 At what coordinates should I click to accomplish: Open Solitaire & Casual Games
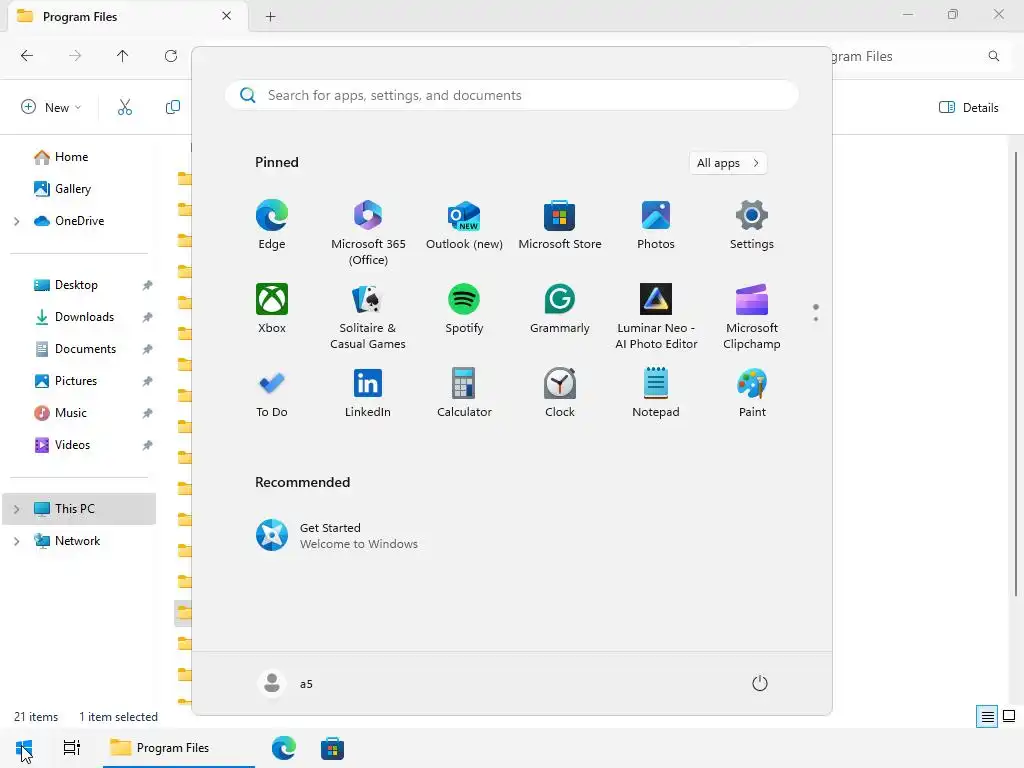[368, 317]
